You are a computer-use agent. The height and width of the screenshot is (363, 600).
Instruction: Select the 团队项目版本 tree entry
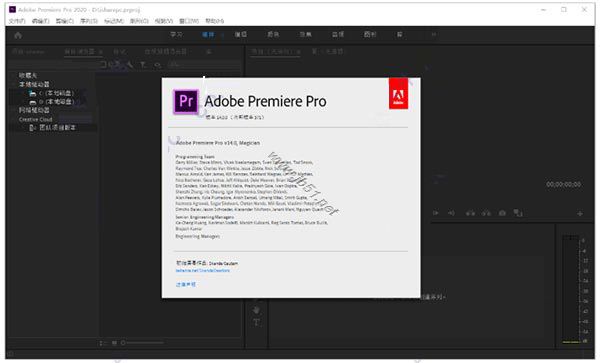point(53,128)
